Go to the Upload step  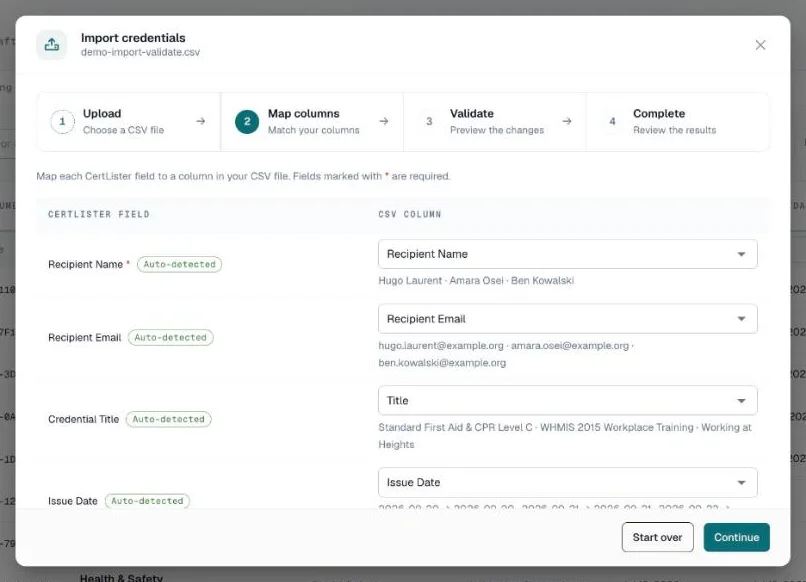pyautogui.click(x=129, y=121)
